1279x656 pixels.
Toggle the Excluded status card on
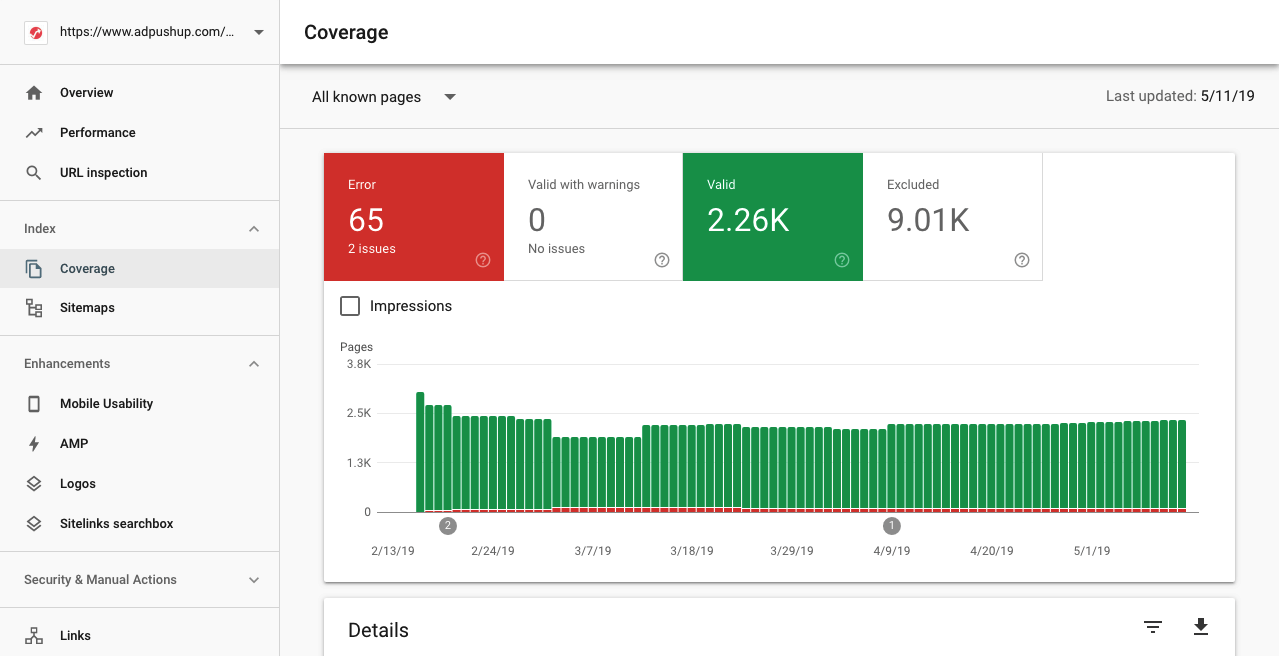tap(952, 216)
